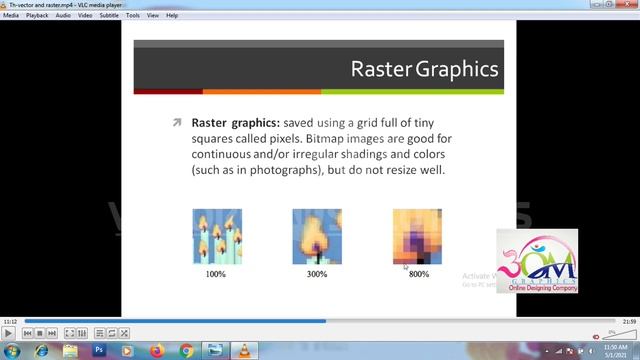
Task: Click the Action Center flag tray icon
Action: coord(570,351)
